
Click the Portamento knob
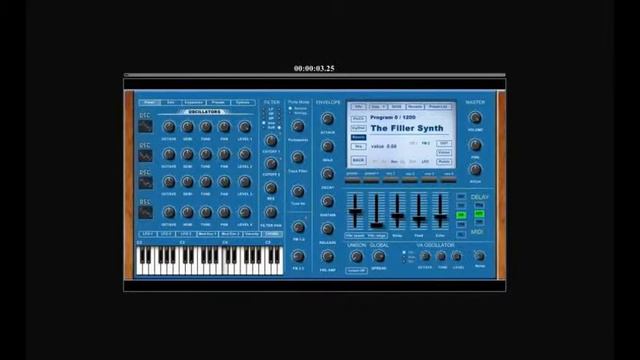[298, 126]
